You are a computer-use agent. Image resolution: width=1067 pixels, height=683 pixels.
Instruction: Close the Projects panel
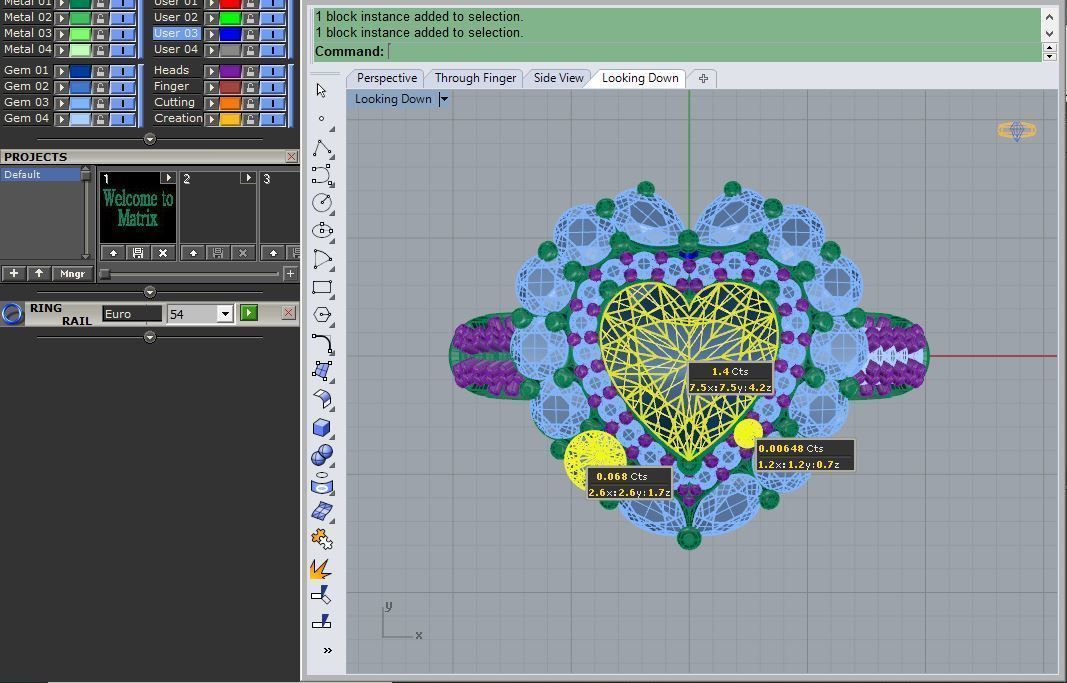291,157
